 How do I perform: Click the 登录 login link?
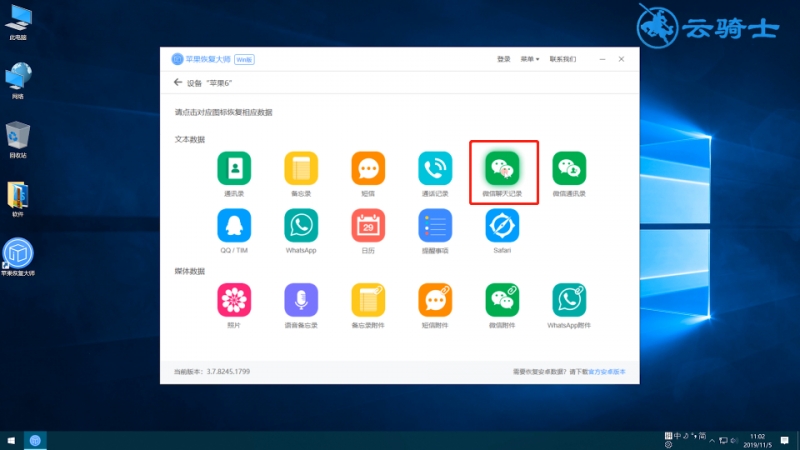(x=504, y=59)
